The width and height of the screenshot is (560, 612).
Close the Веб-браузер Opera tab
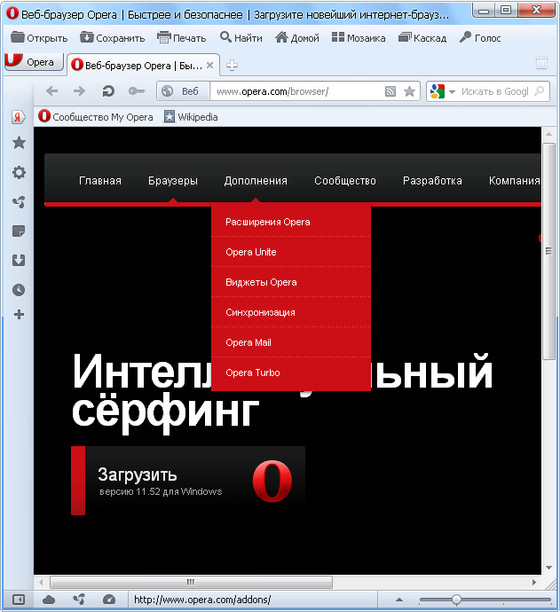pos(210,65)
